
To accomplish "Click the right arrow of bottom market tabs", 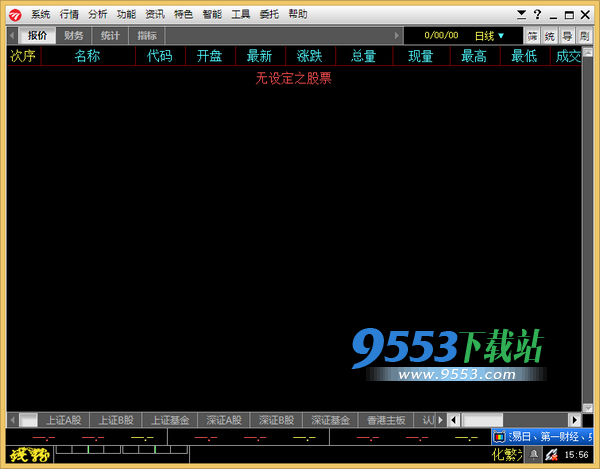I will tap(440, 420).
